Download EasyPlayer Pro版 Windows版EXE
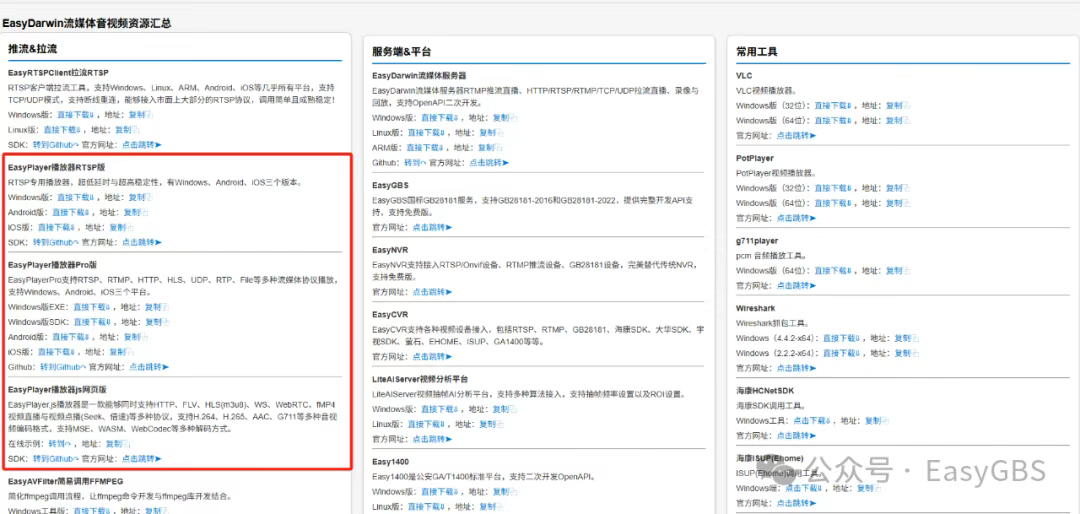The width and height of the screenshot is (1080, 514). click(x=94, y=307)
